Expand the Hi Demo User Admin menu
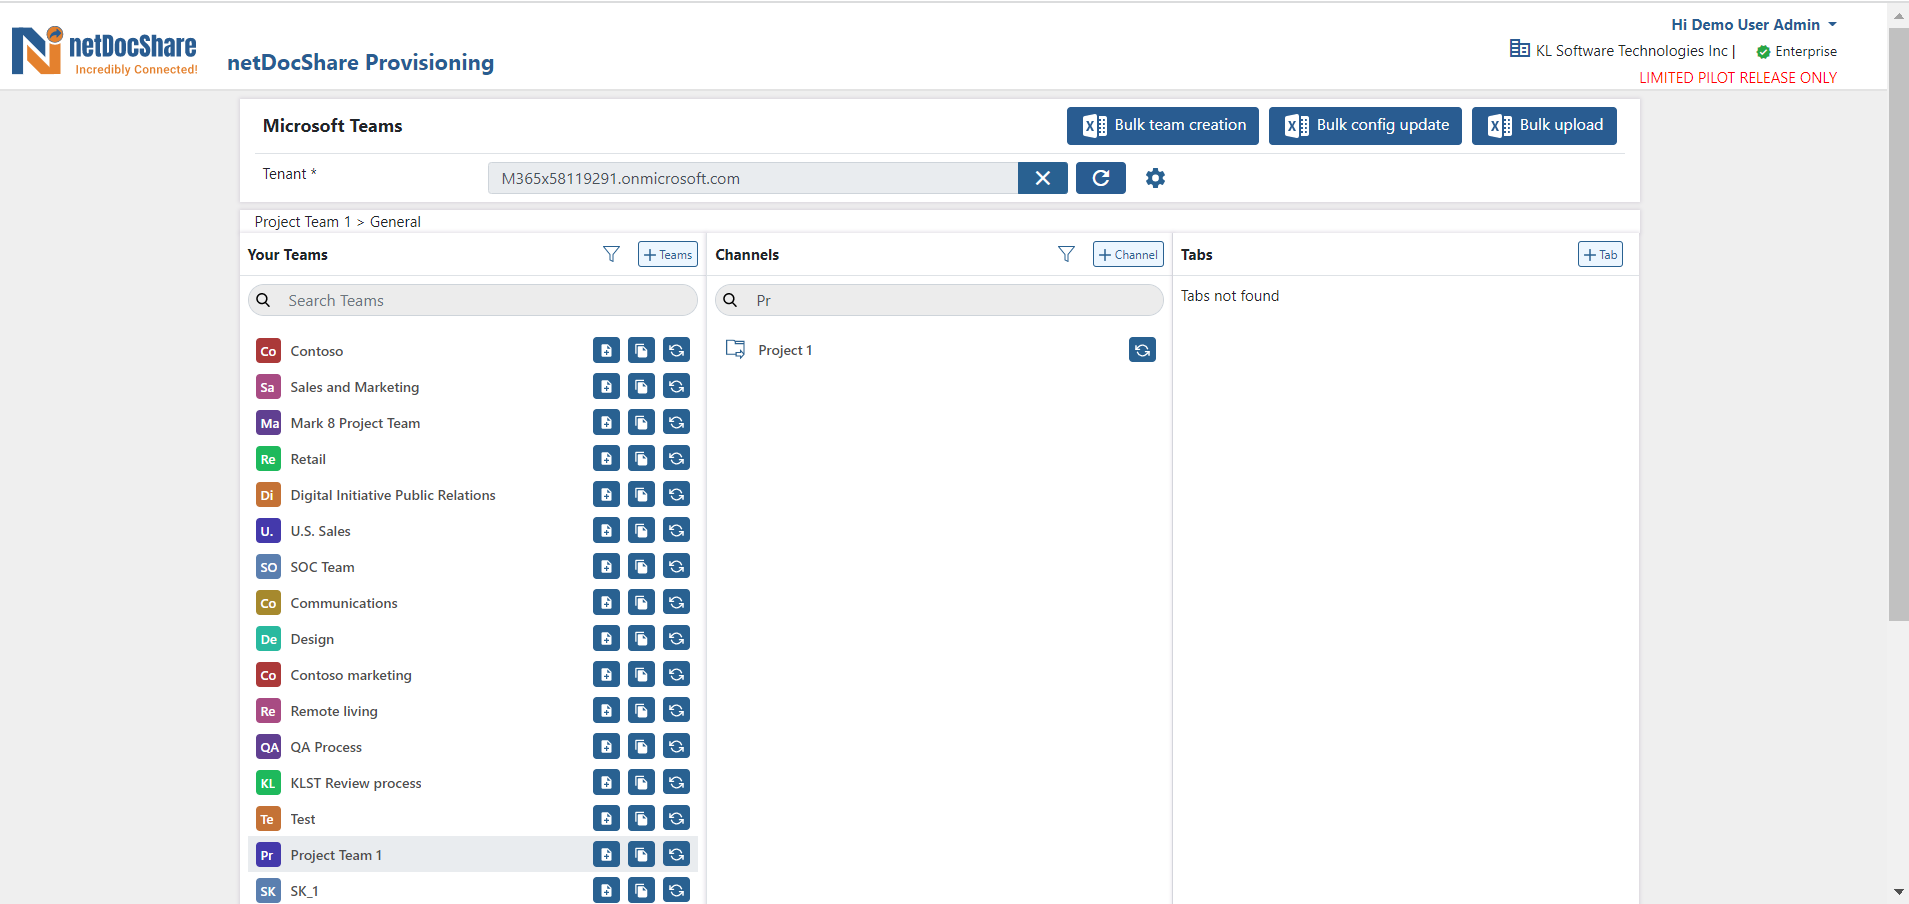1909x904 pixels. [1754, 25]
